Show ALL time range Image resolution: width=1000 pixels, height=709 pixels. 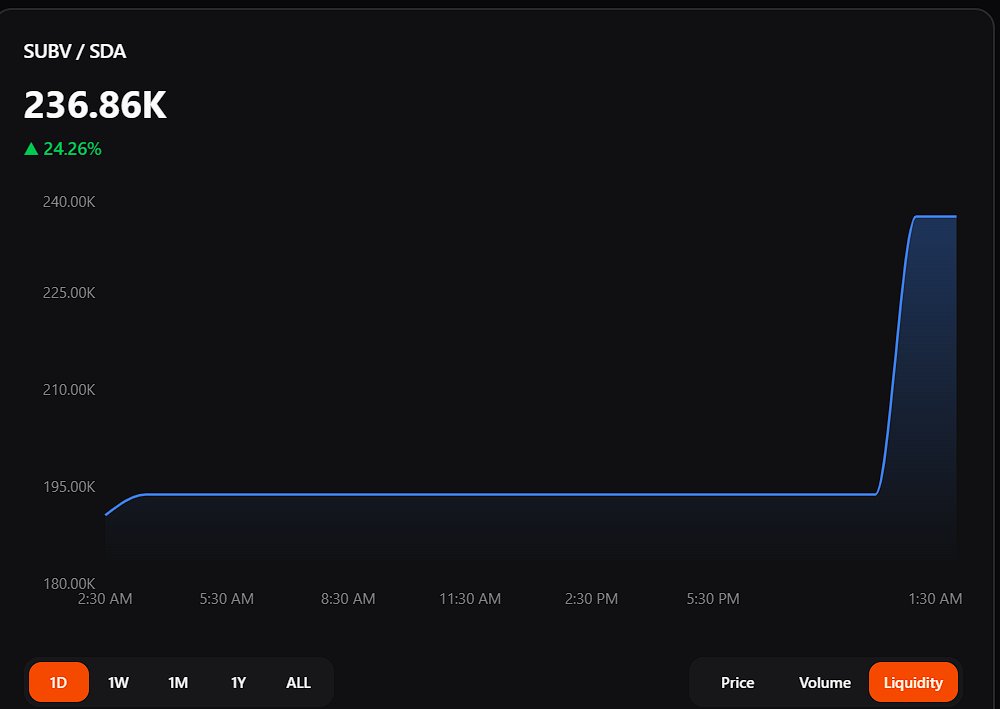[x=298, y=682]
